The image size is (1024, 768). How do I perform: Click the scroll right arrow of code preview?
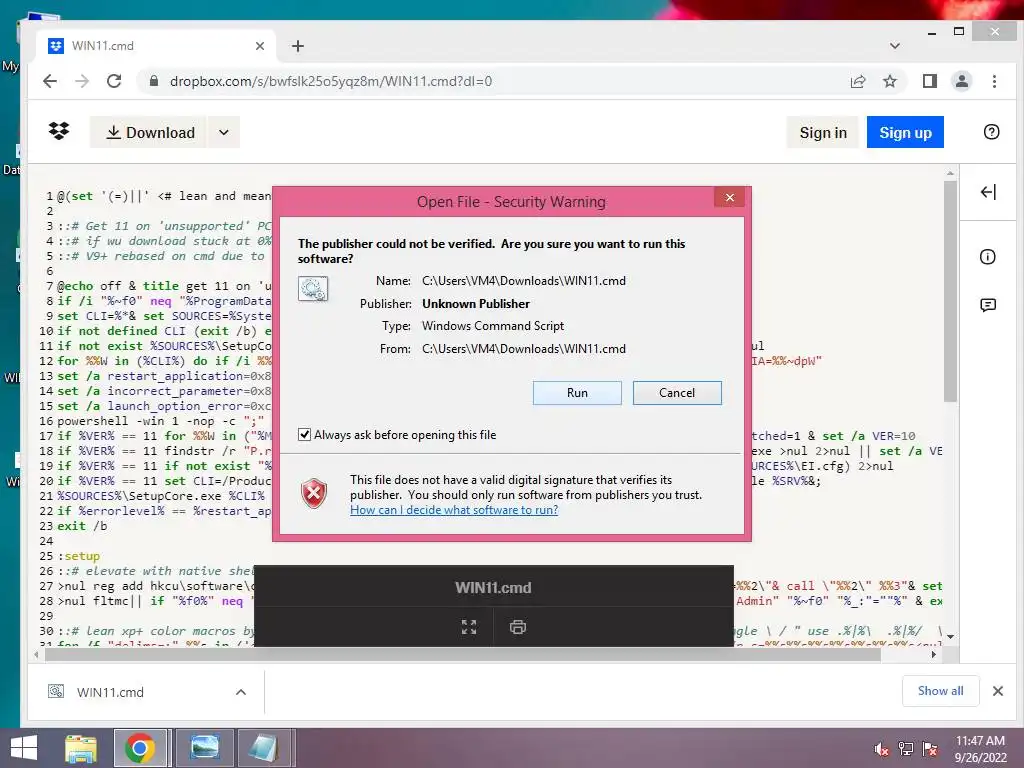934,654
